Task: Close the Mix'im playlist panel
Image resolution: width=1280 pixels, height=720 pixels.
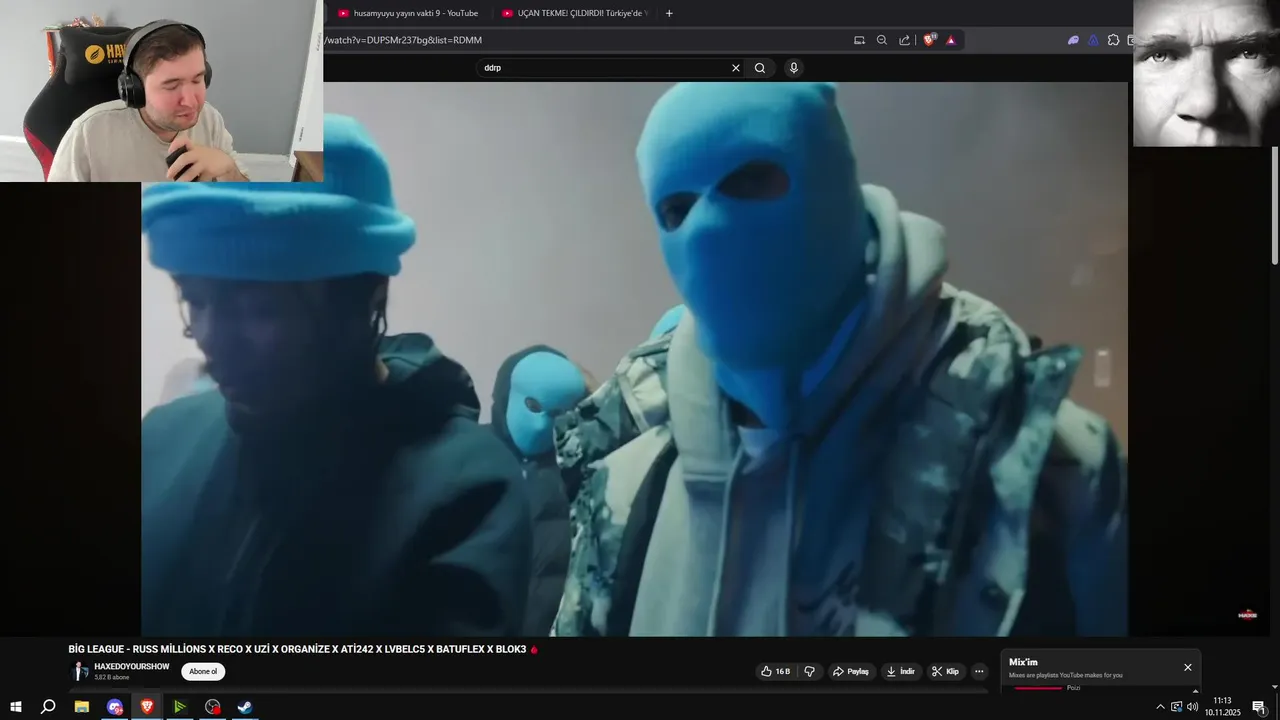Action: coord(1188,667)
